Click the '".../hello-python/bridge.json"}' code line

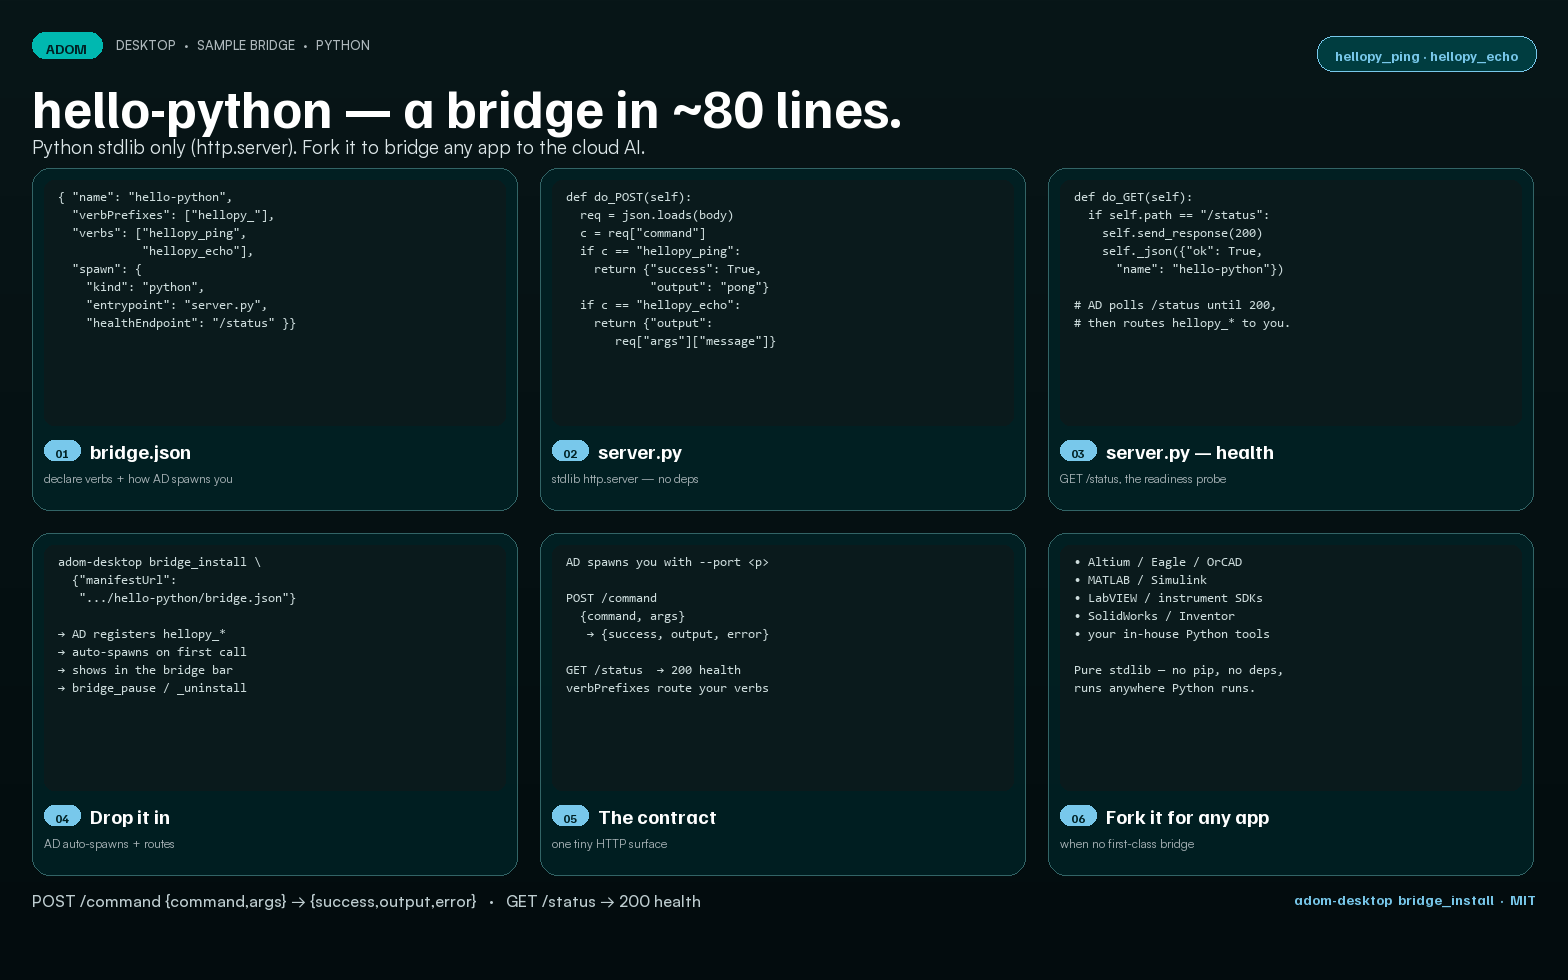(187, 598)
